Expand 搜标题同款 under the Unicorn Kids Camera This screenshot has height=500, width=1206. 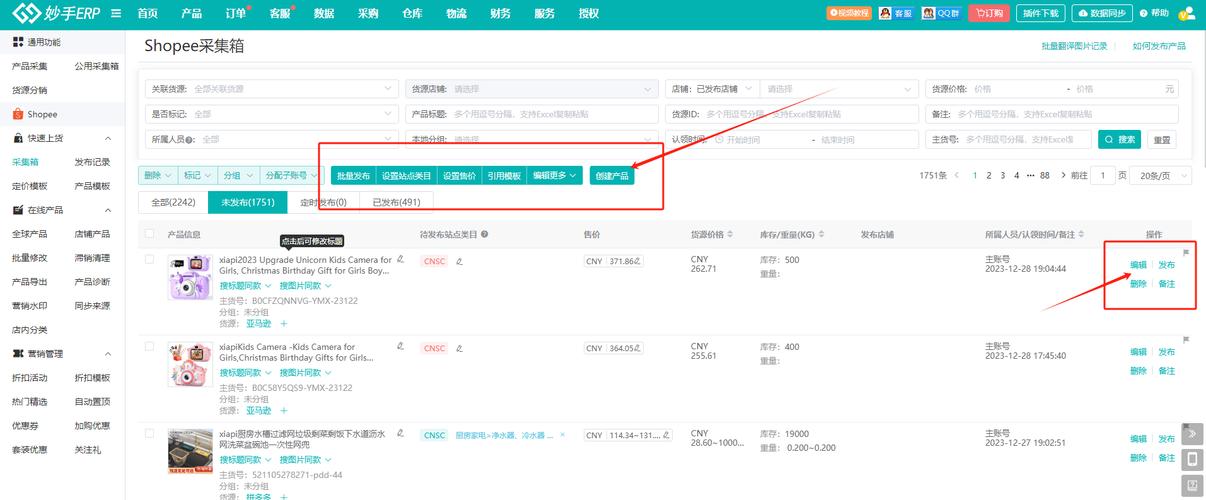244,286
